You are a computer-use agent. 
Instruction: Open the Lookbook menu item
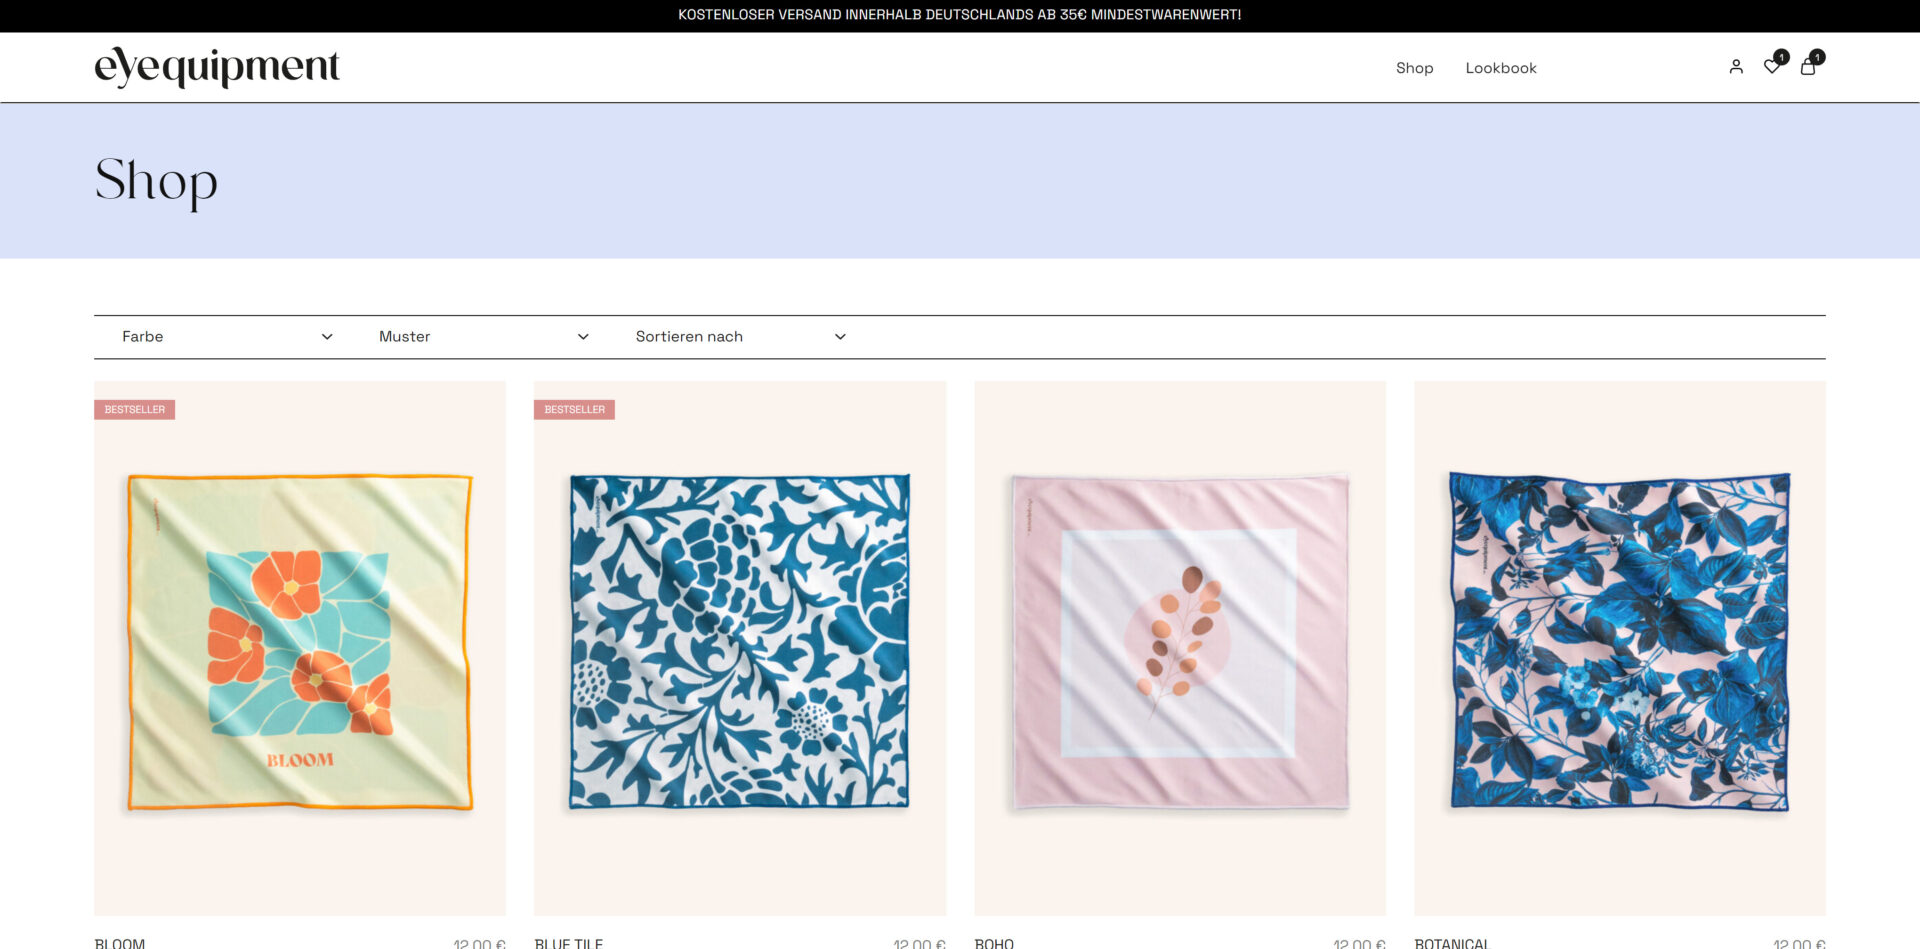coord(1501,67)
